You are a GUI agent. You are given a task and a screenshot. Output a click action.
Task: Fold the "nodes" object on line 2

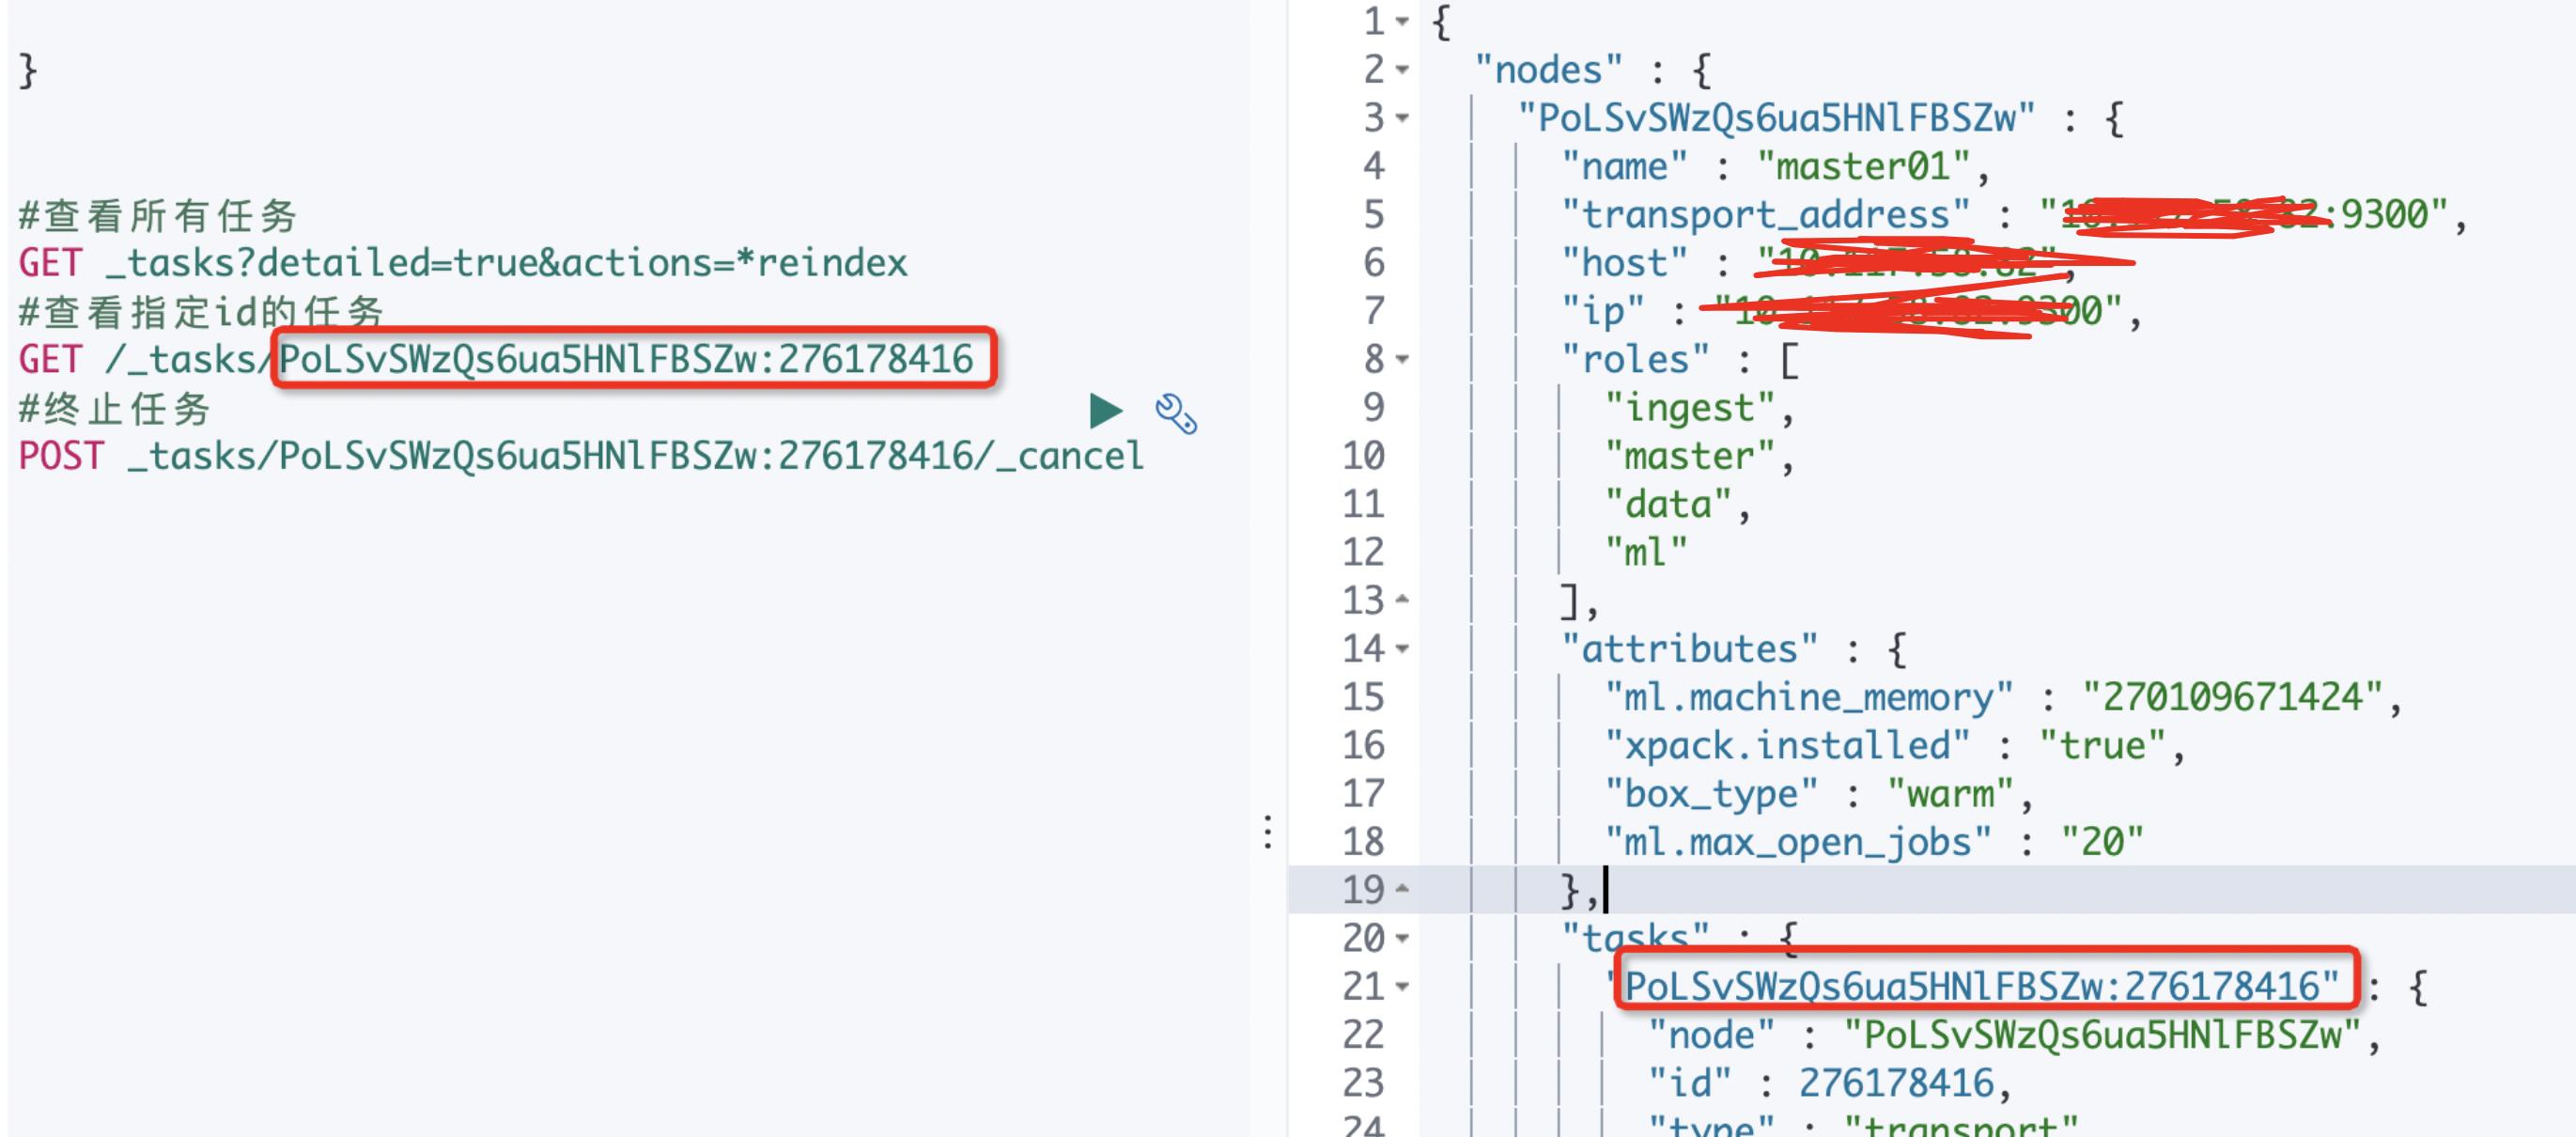pyautogui.click(x=1402, y=70)
